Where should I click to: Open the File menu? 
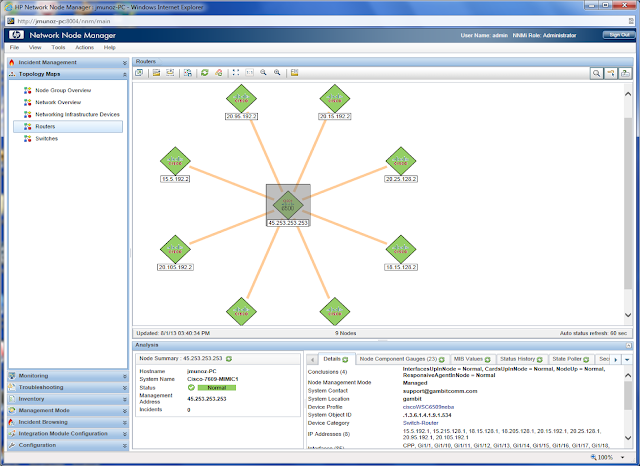pyautogui.click(x=14, y=47)
